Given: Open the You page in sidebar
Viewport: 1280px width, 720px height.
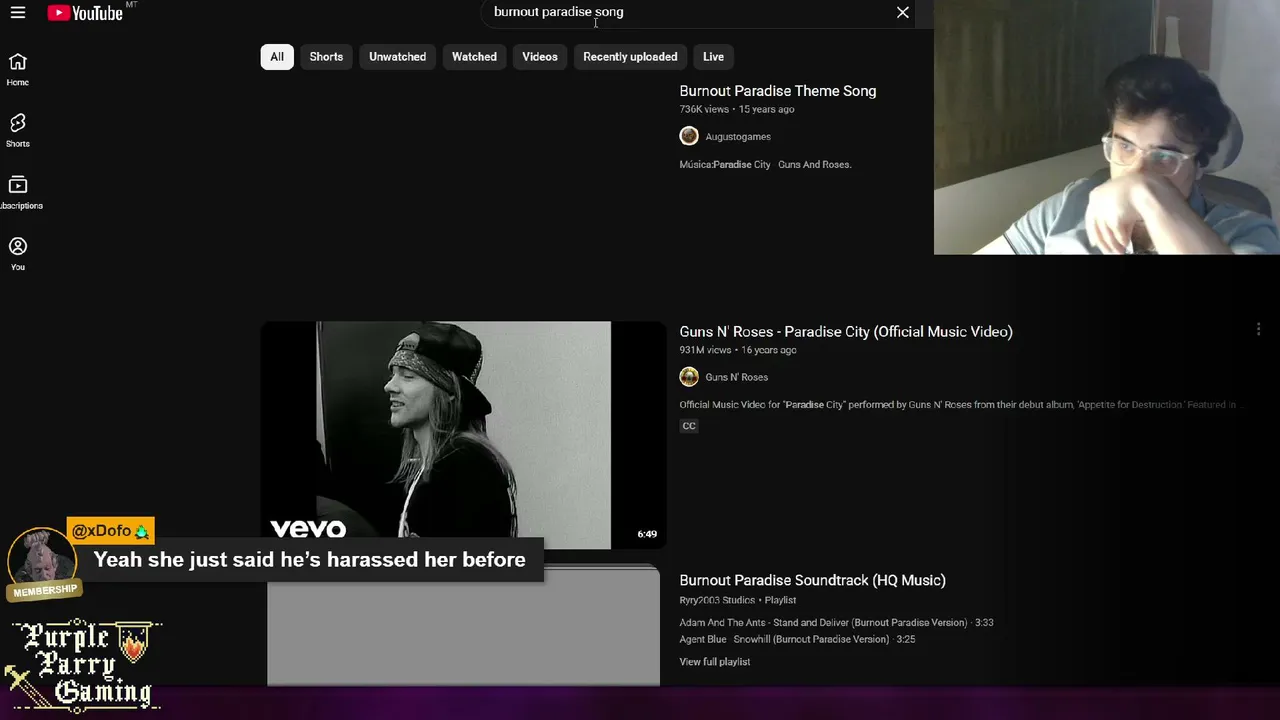Looking at the screenshot, I should pyautogui.click(x=18, y=254).
